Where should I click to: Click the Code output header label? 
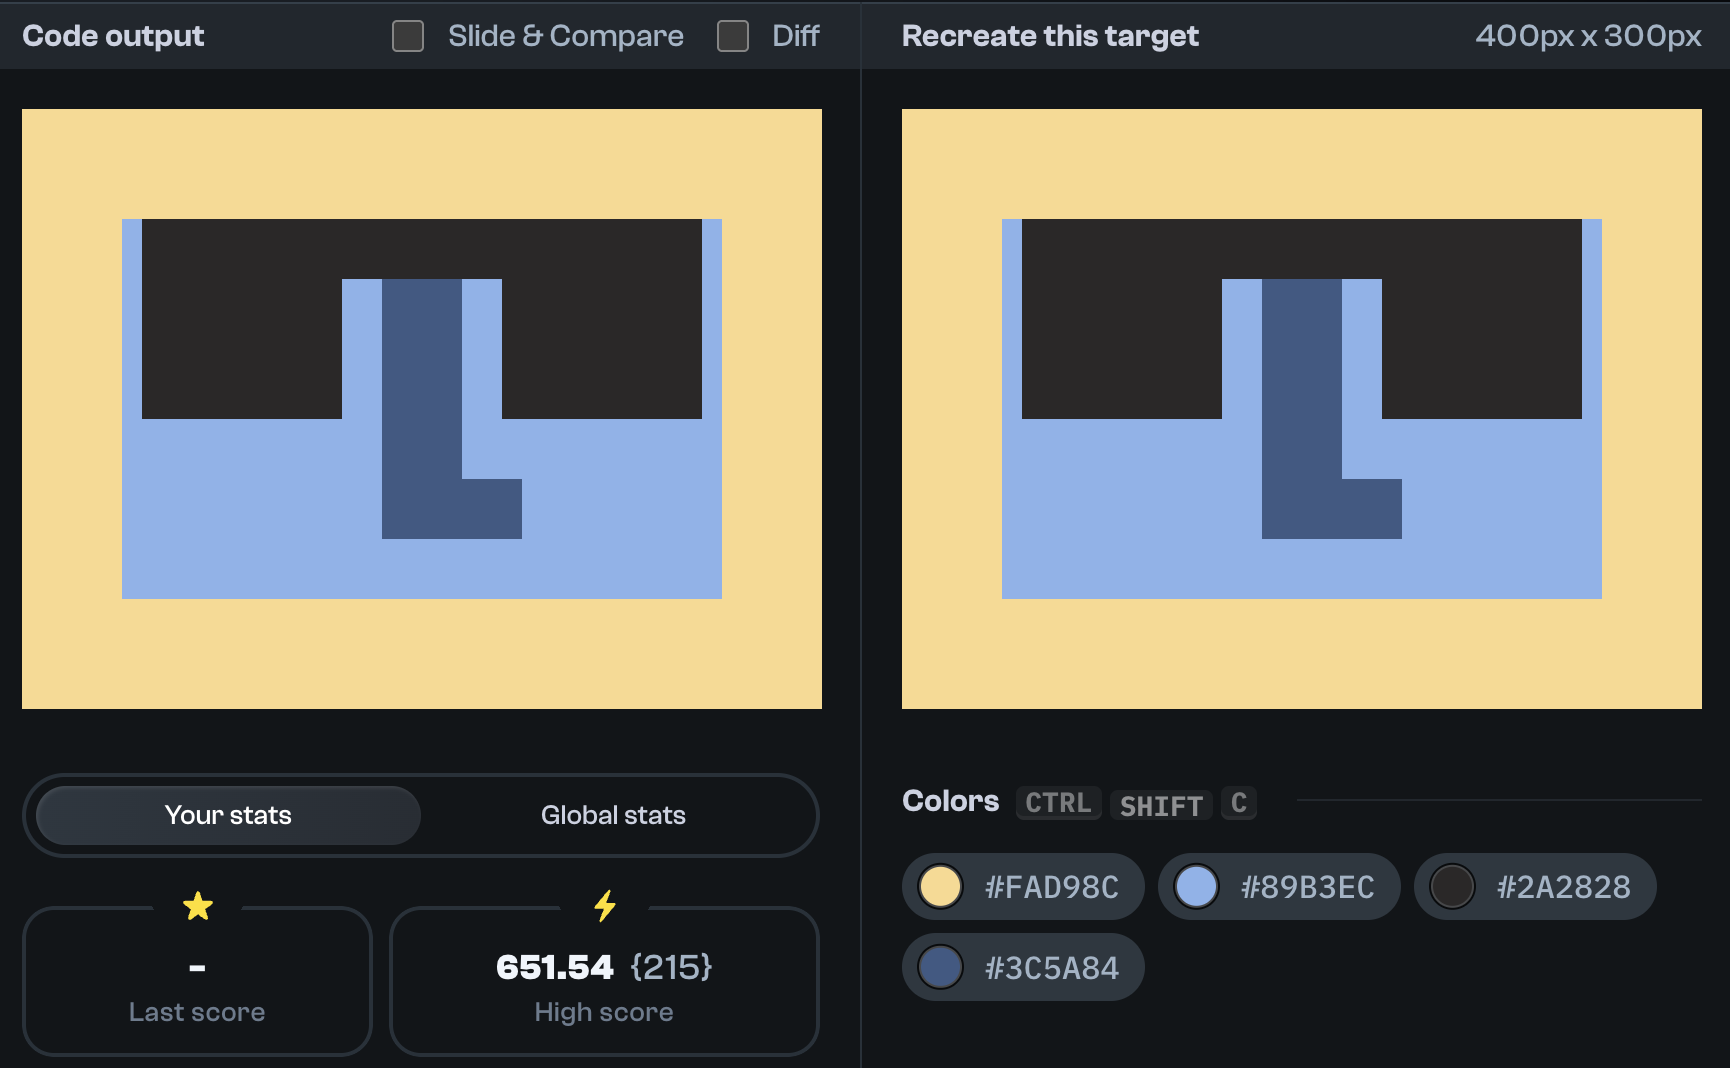pyautogui.click(x=113, y=35)
